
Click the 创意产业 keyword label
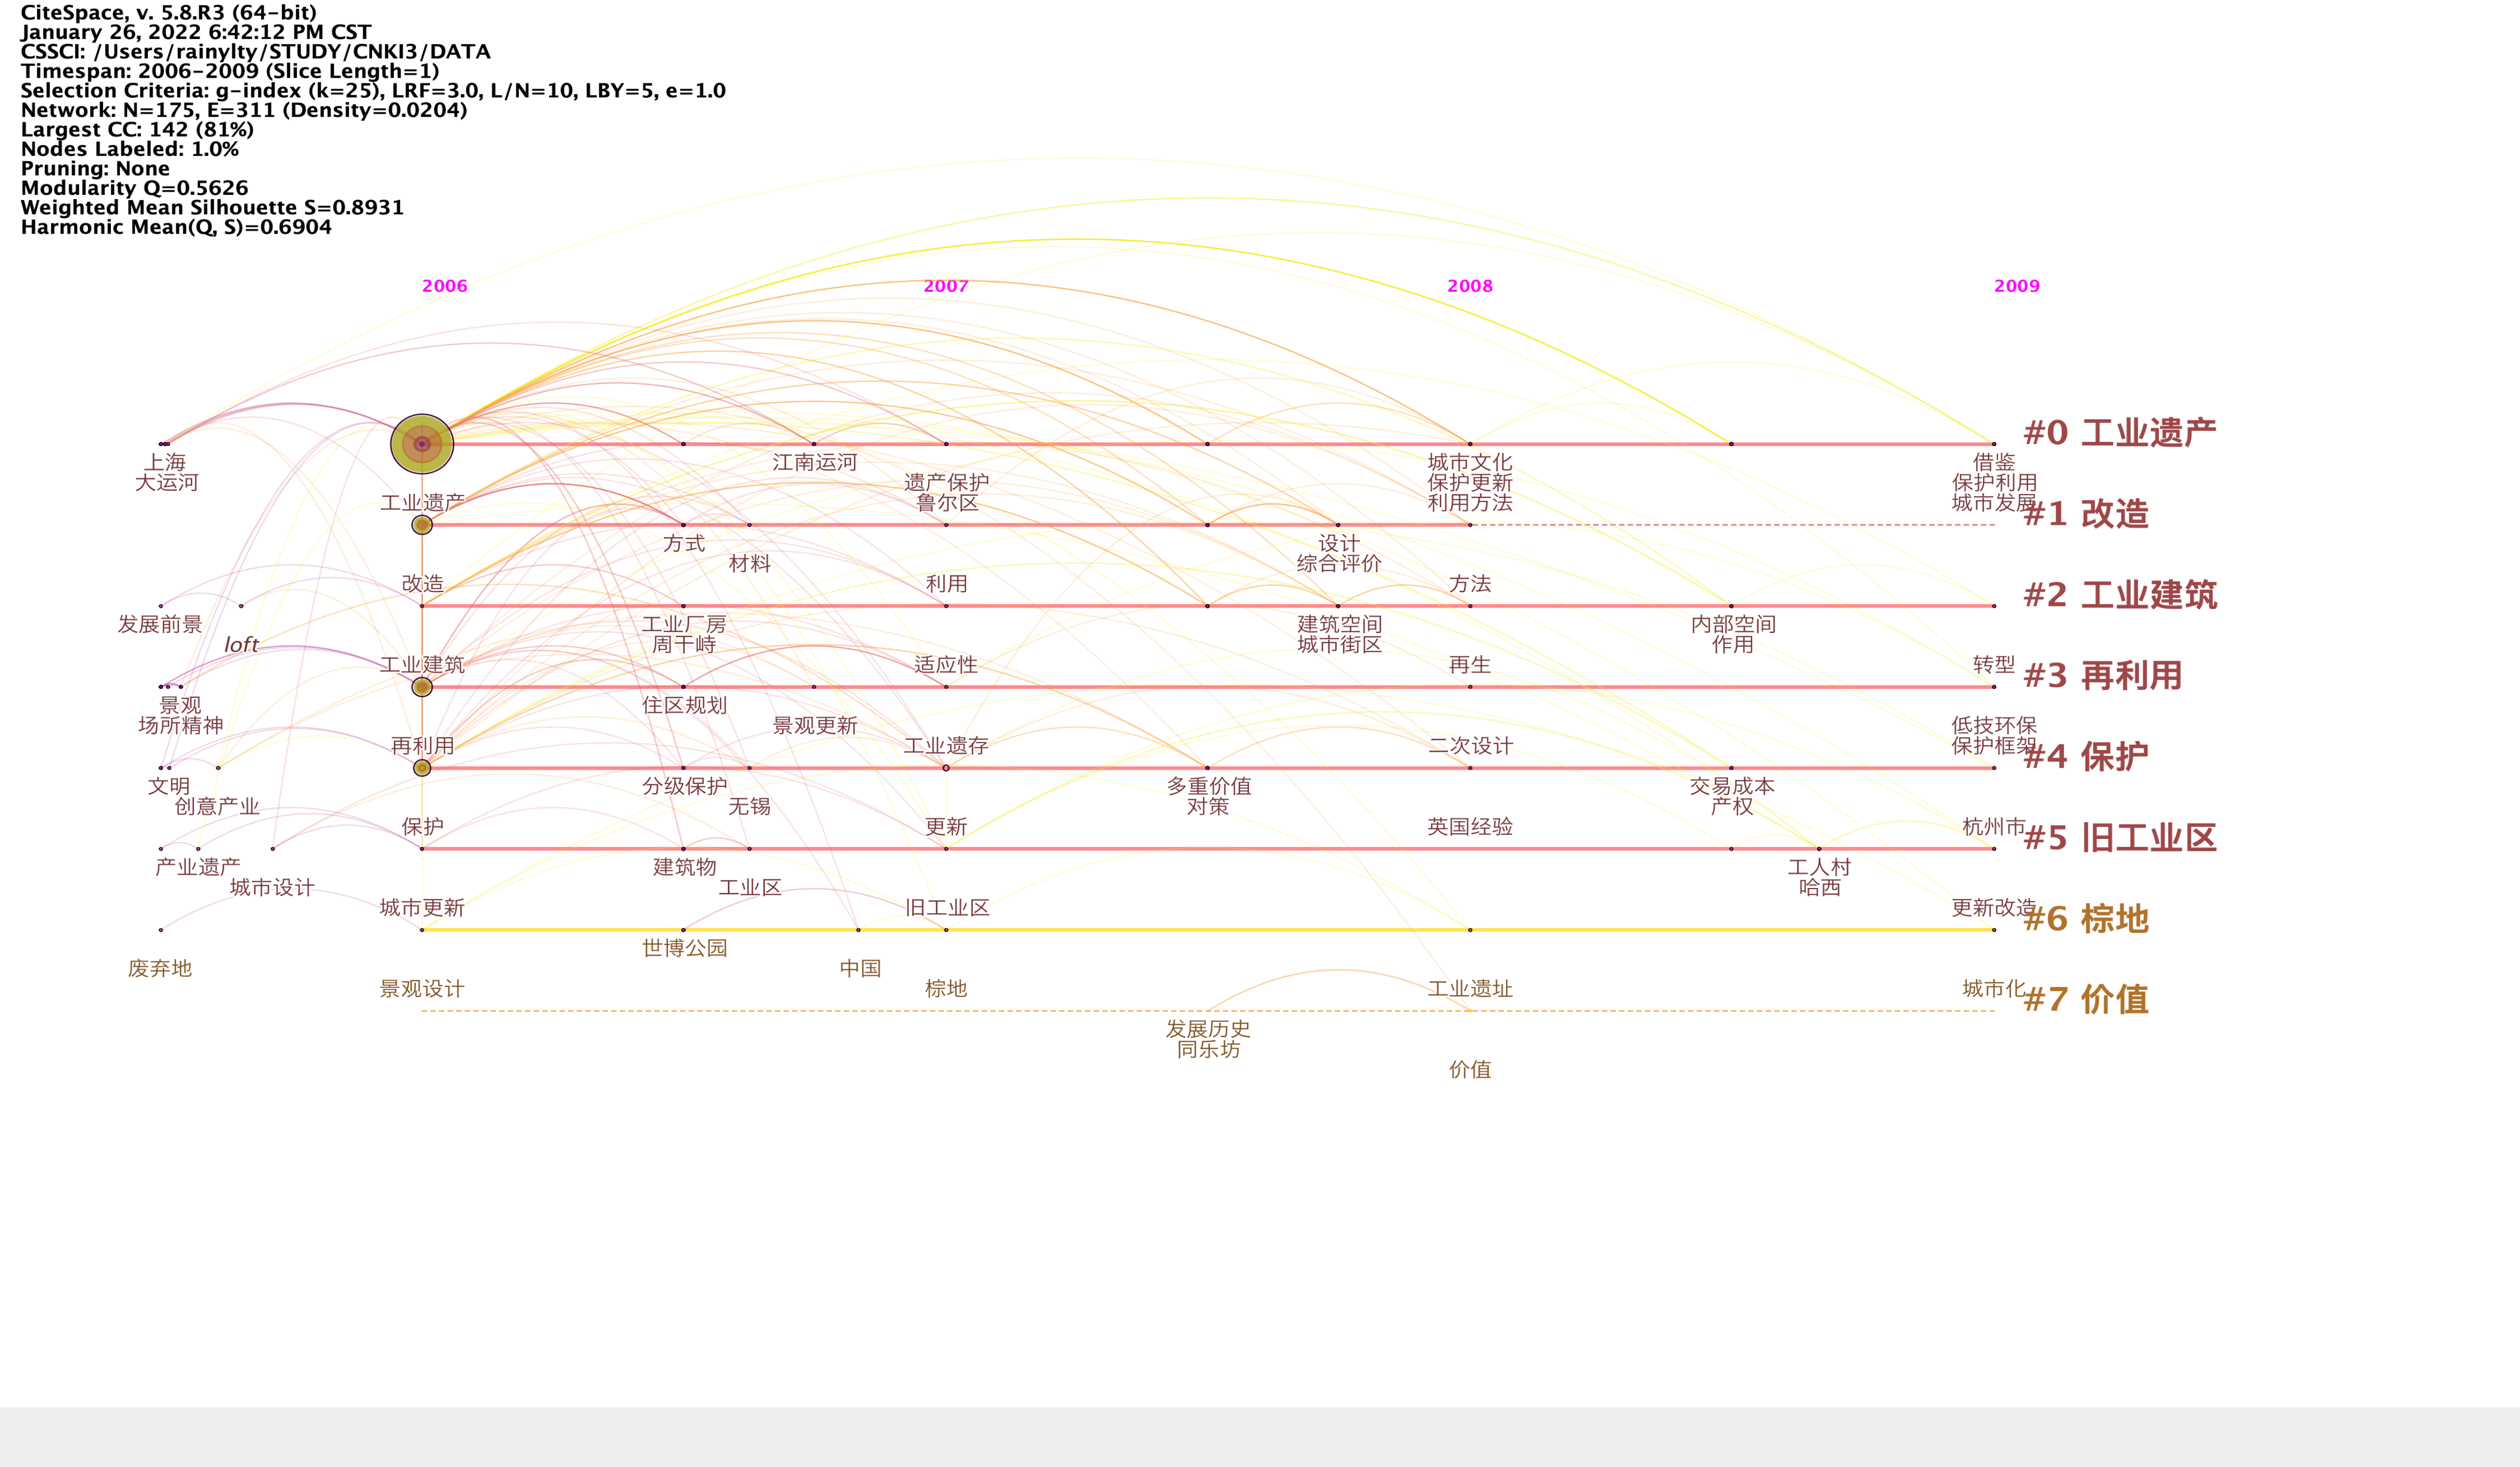217,807
